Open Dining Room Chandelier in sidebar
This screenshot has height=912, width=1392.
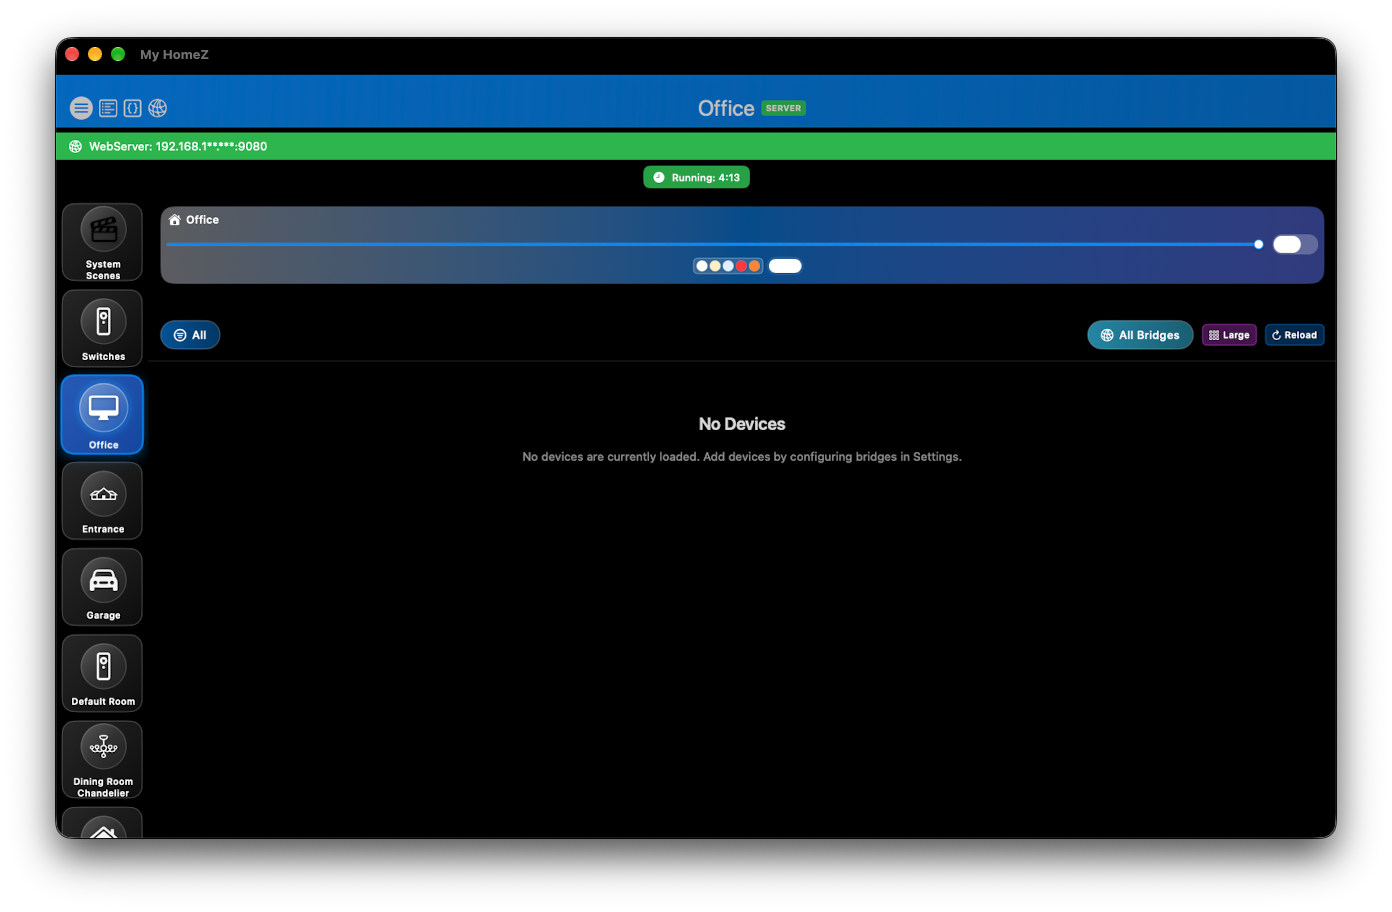pos(102,760)
